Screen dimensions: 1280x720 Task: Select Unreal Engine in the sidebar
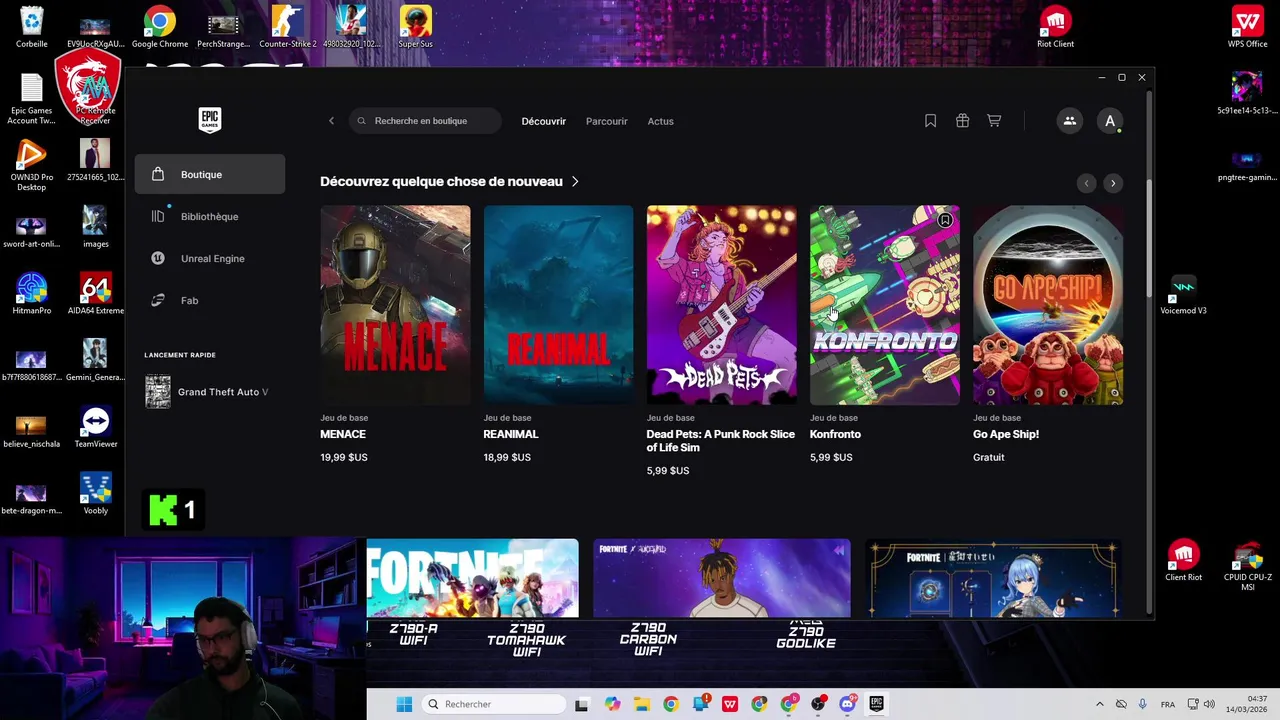point(210,258)
